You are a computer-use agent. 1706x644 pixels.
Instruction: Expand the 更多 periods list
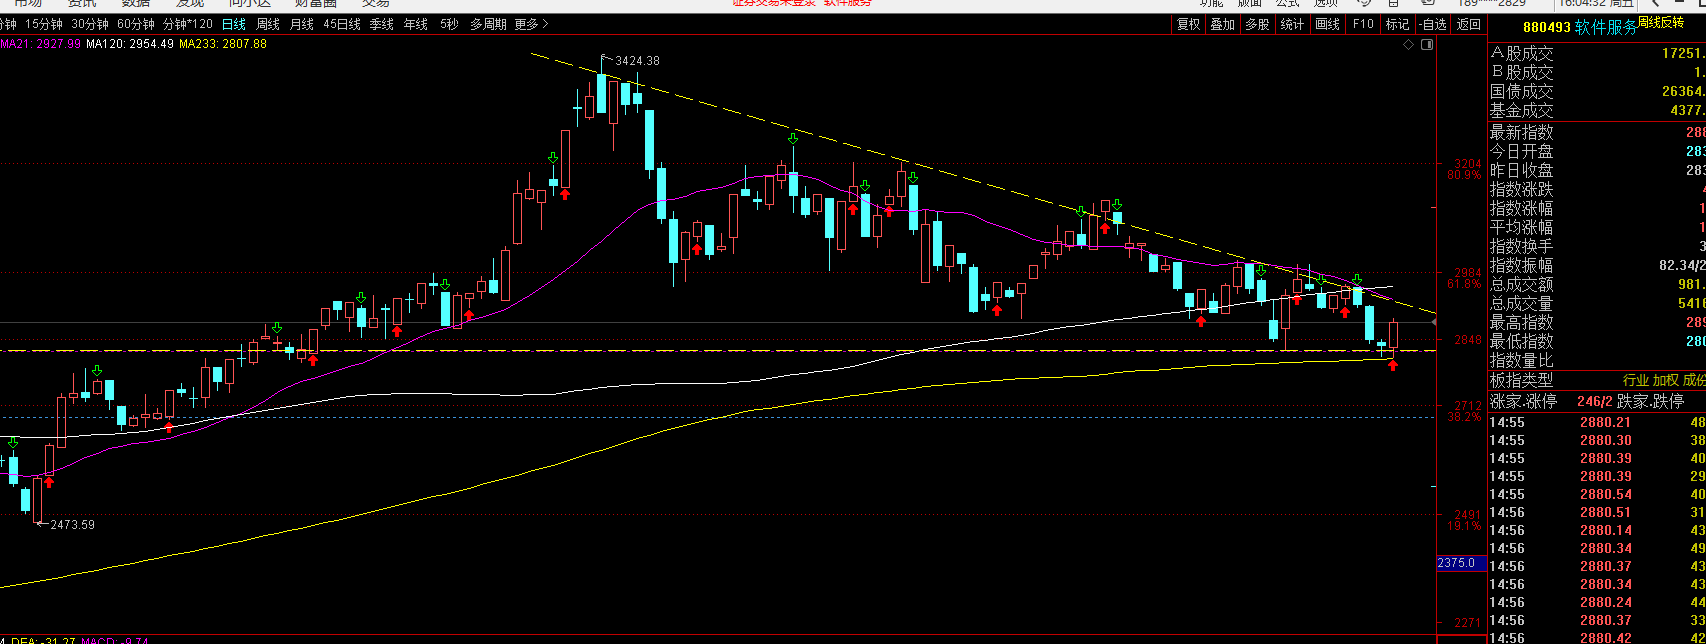click(x=531, y=24)
